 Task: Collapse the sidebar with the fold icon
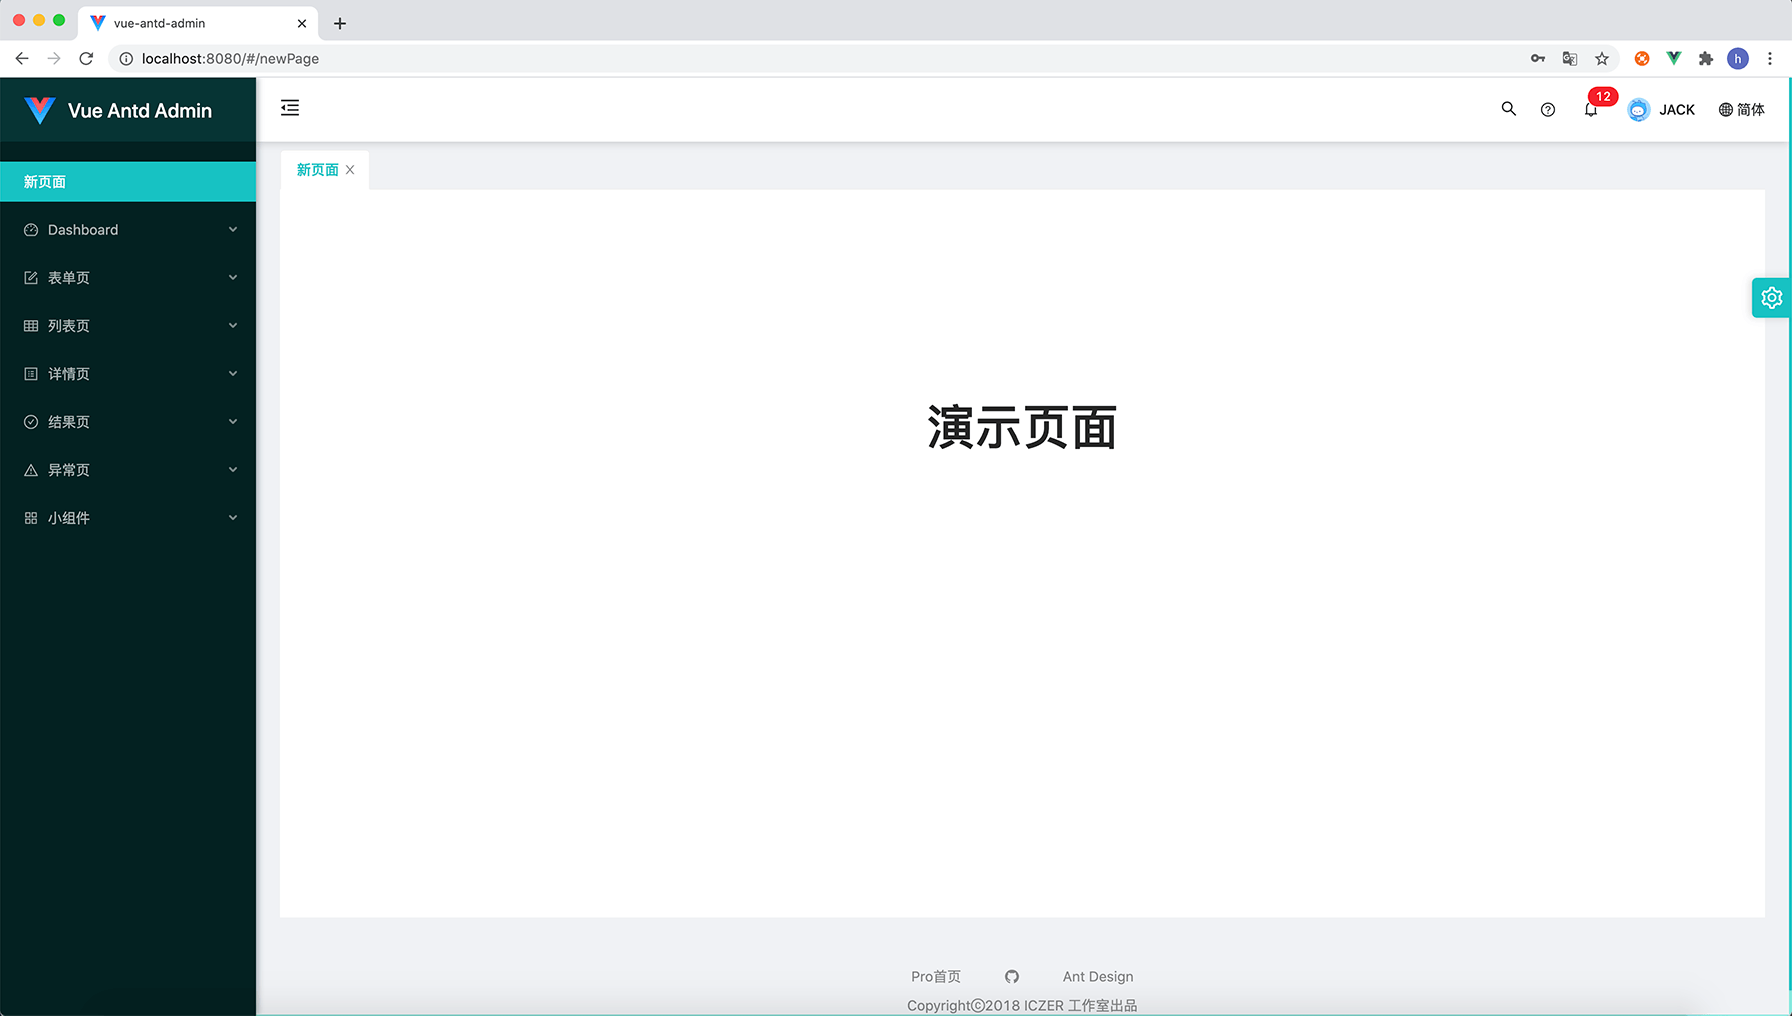click(290, 108)
